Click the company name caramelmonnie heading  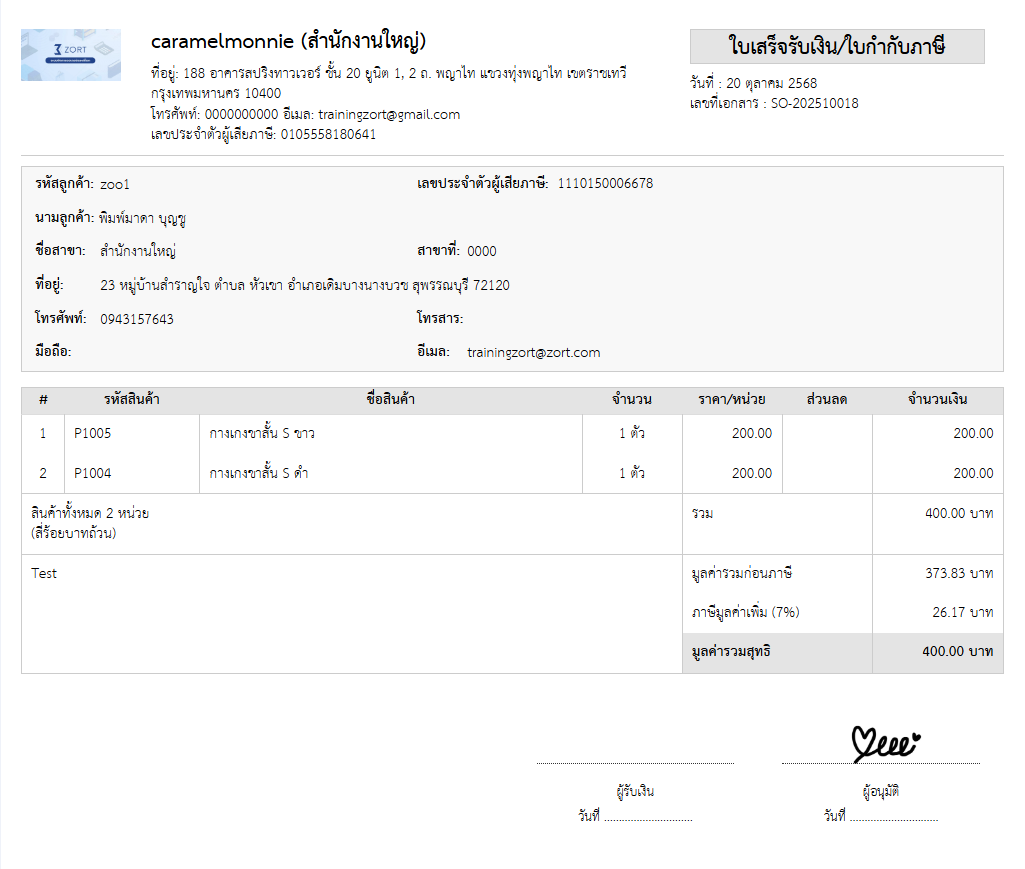(x=288, y=42)
